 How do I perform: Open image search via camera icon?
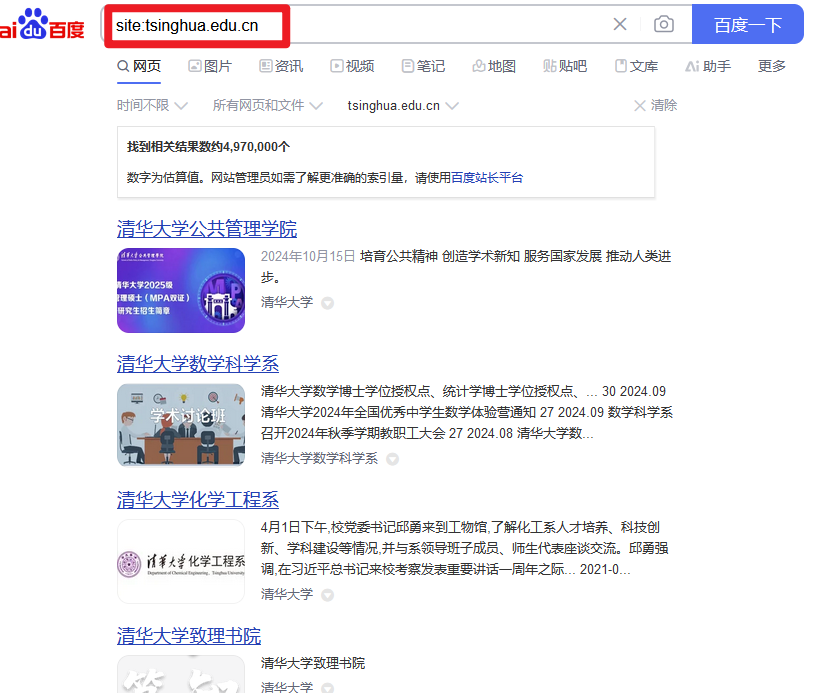(x=663, y=24)
